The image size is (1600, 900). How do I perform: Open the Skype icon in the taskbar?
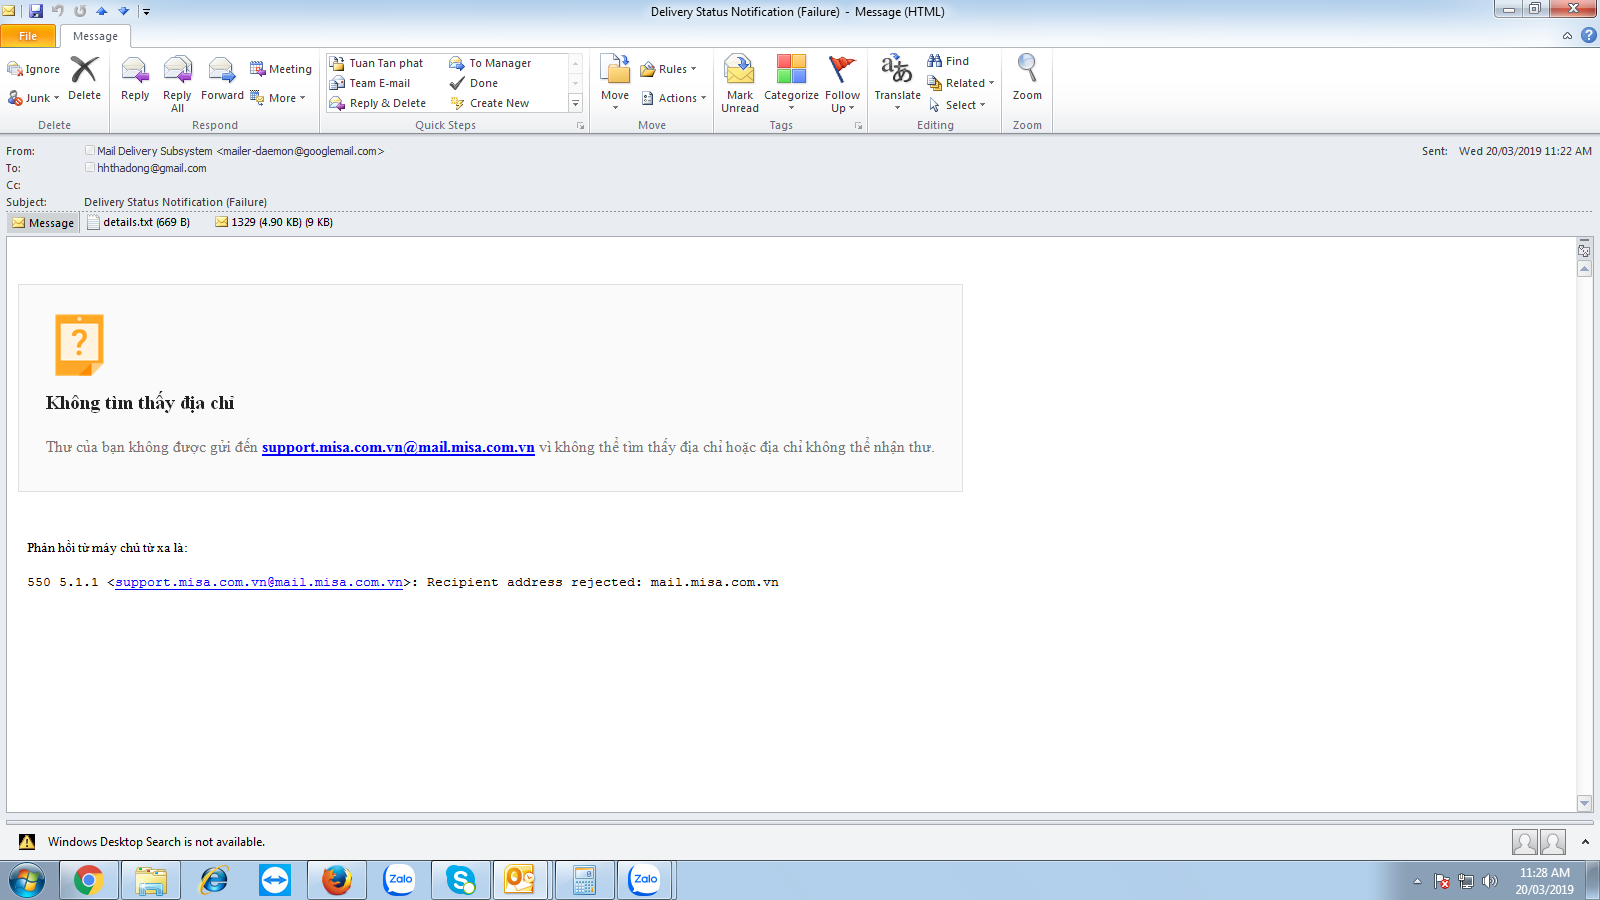(461, 880)
